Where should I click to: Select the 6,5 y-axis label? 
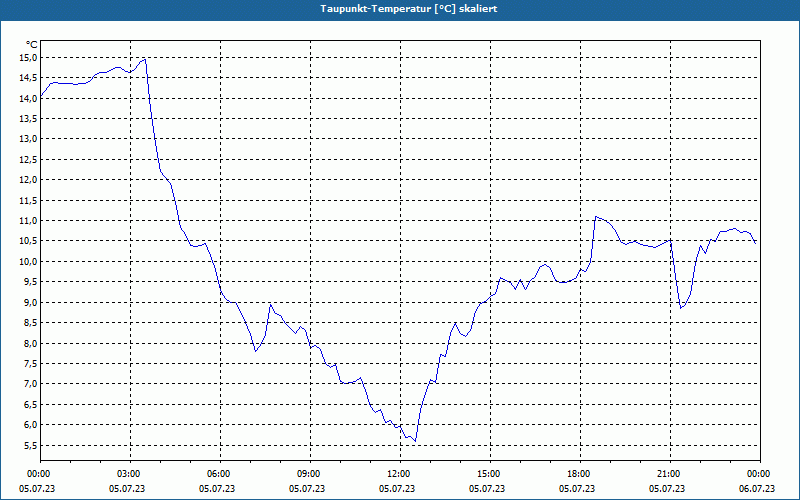[31, 405]
